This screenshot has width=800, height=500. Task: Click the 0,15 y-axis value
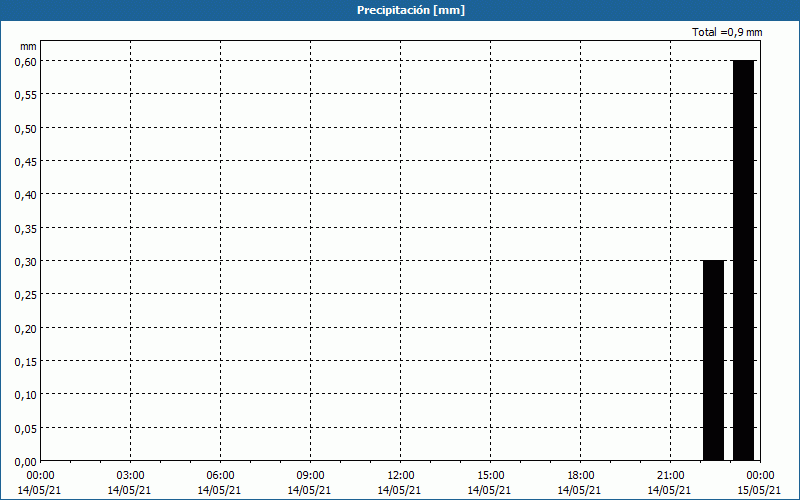click(26, 362)
